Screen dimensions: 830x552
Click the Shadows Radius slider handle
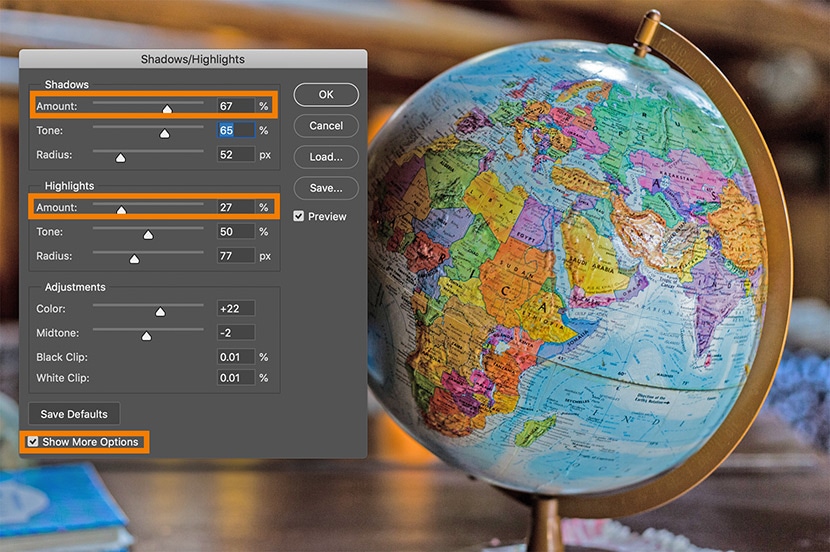(120, 158)
